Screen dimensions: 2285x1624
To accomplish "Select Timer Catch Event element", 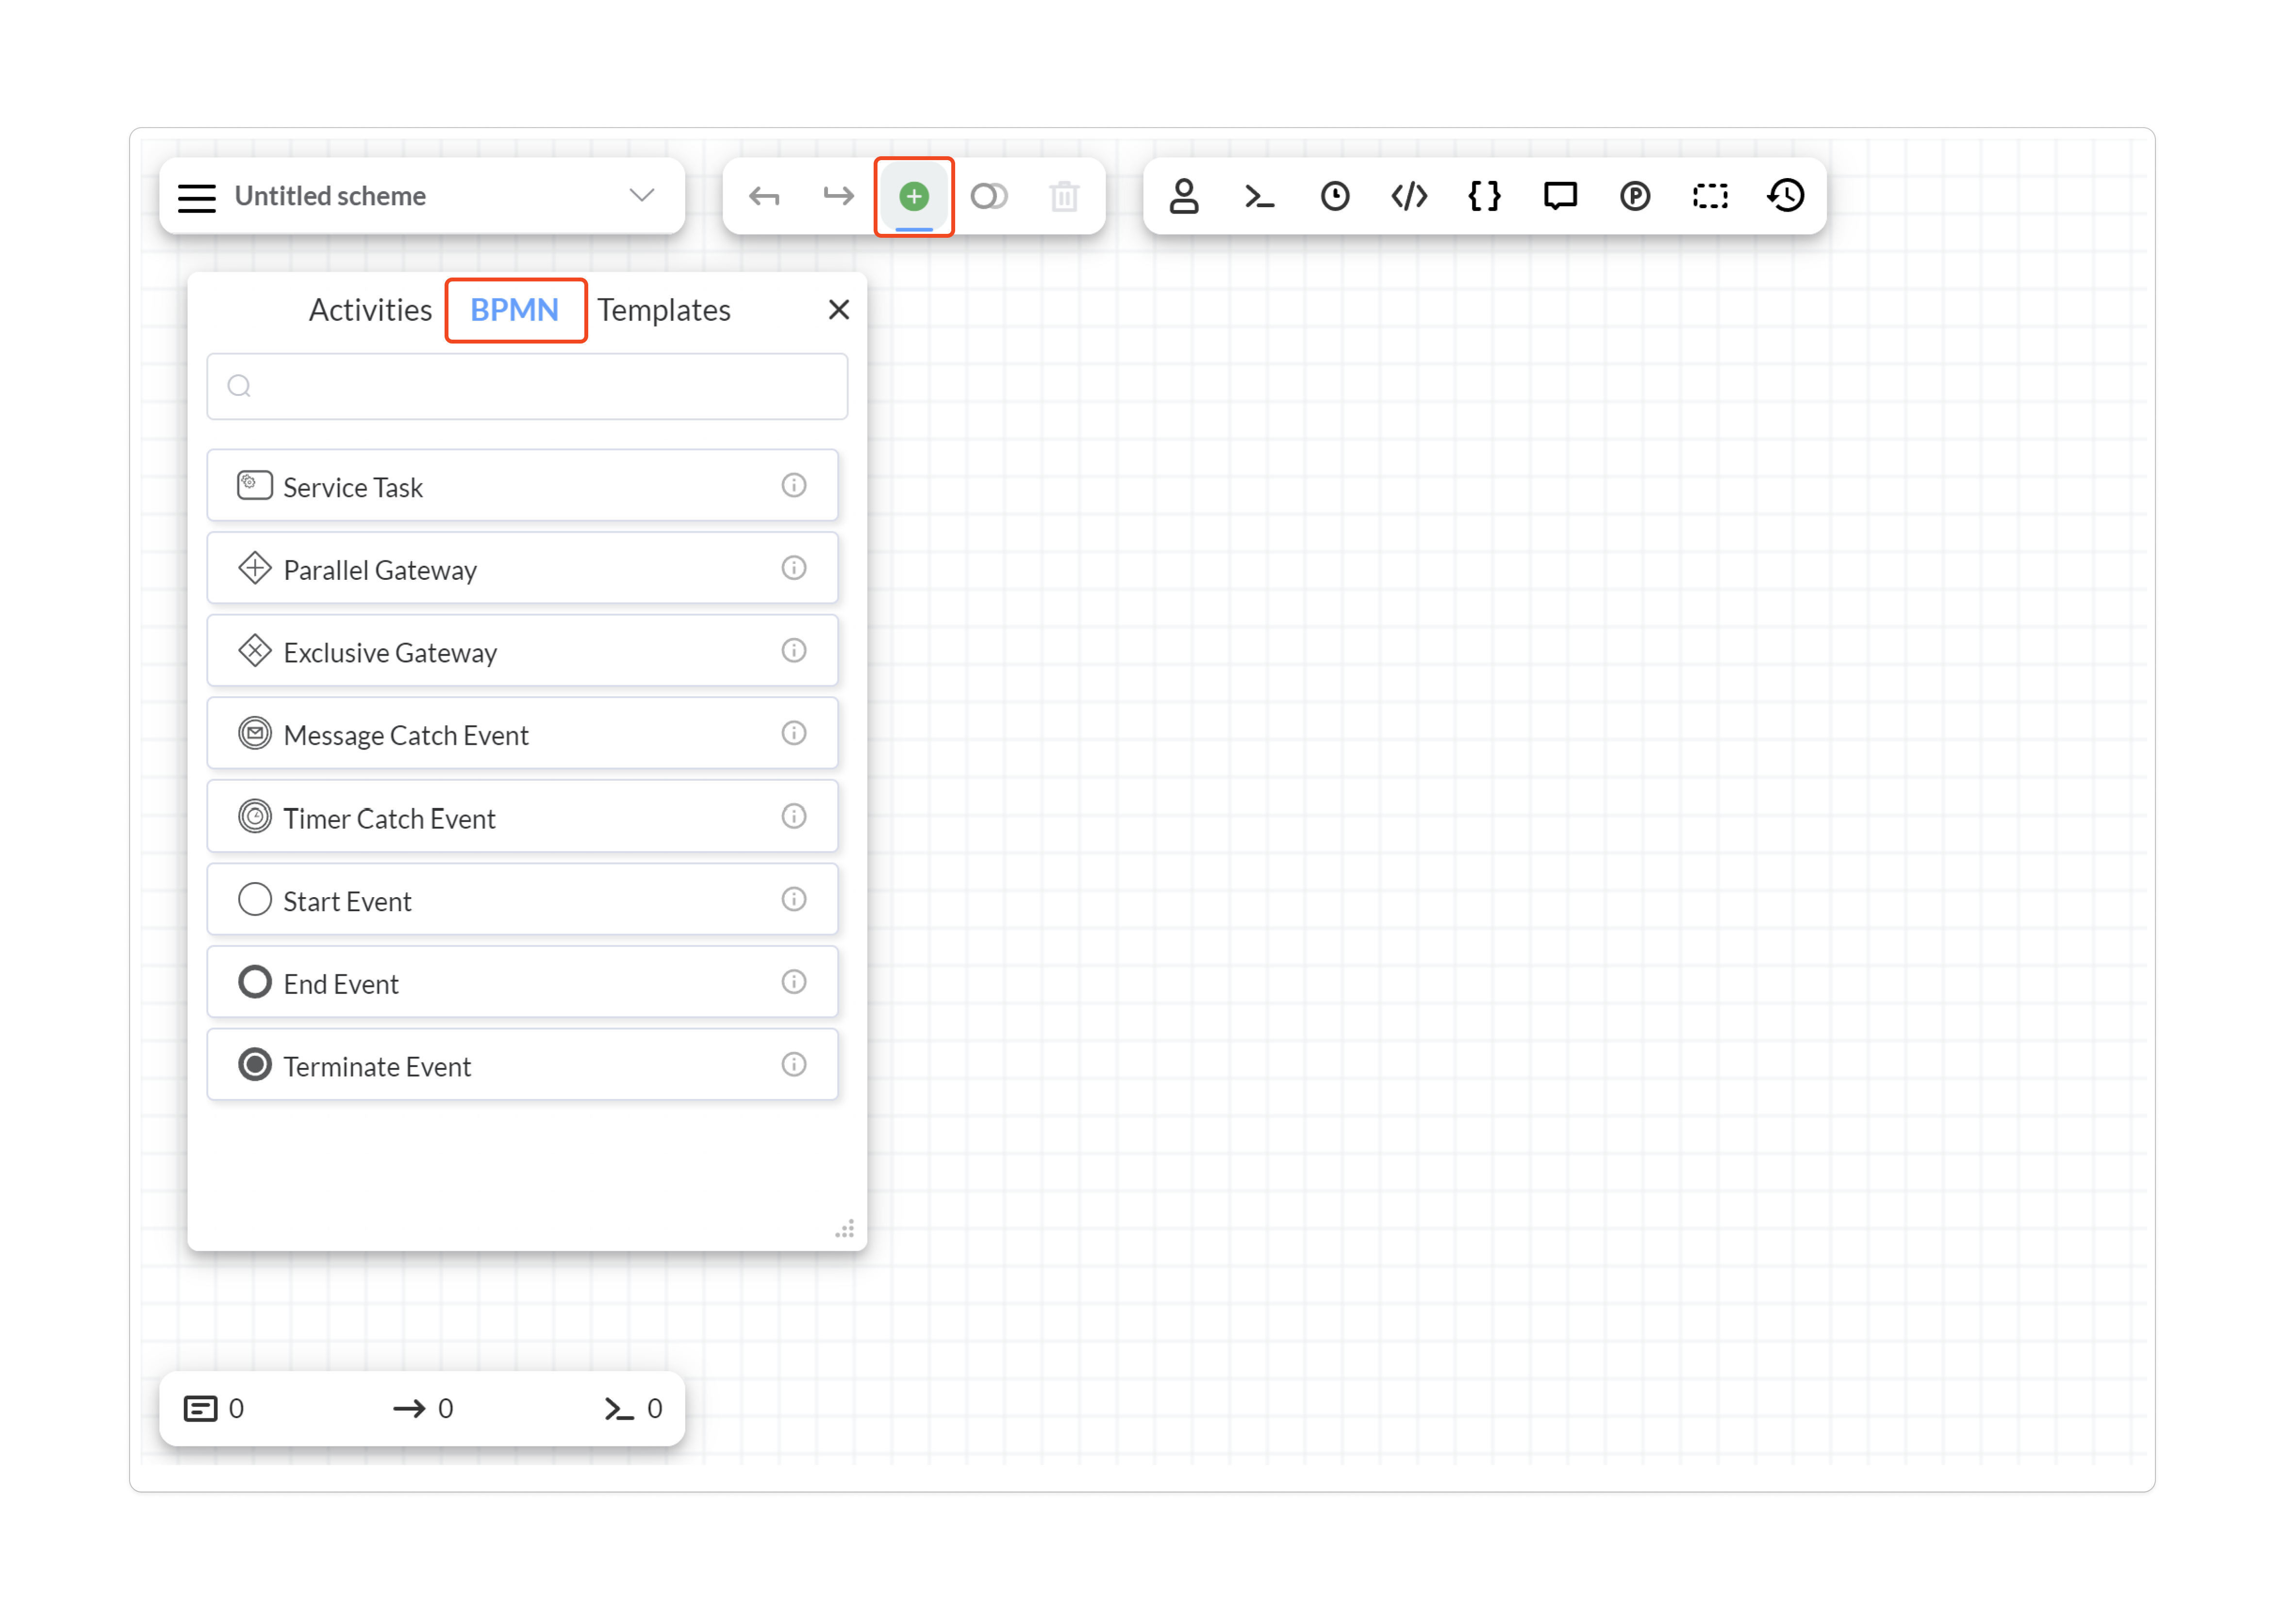I will pos(522,817).
